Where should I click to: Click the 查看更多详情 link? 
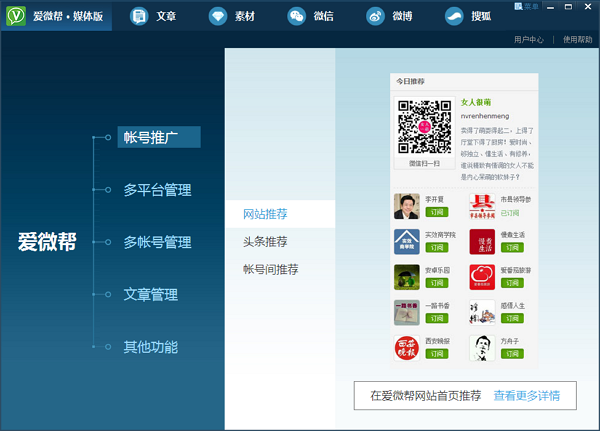click(x=527, y=395)
